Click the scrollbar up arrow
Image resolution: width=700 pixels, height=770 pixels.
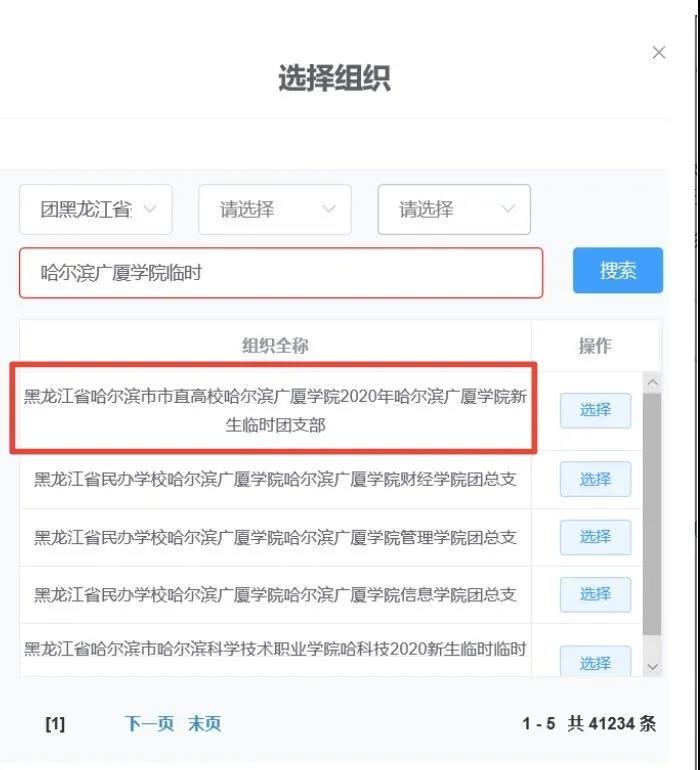coord(652,382)
